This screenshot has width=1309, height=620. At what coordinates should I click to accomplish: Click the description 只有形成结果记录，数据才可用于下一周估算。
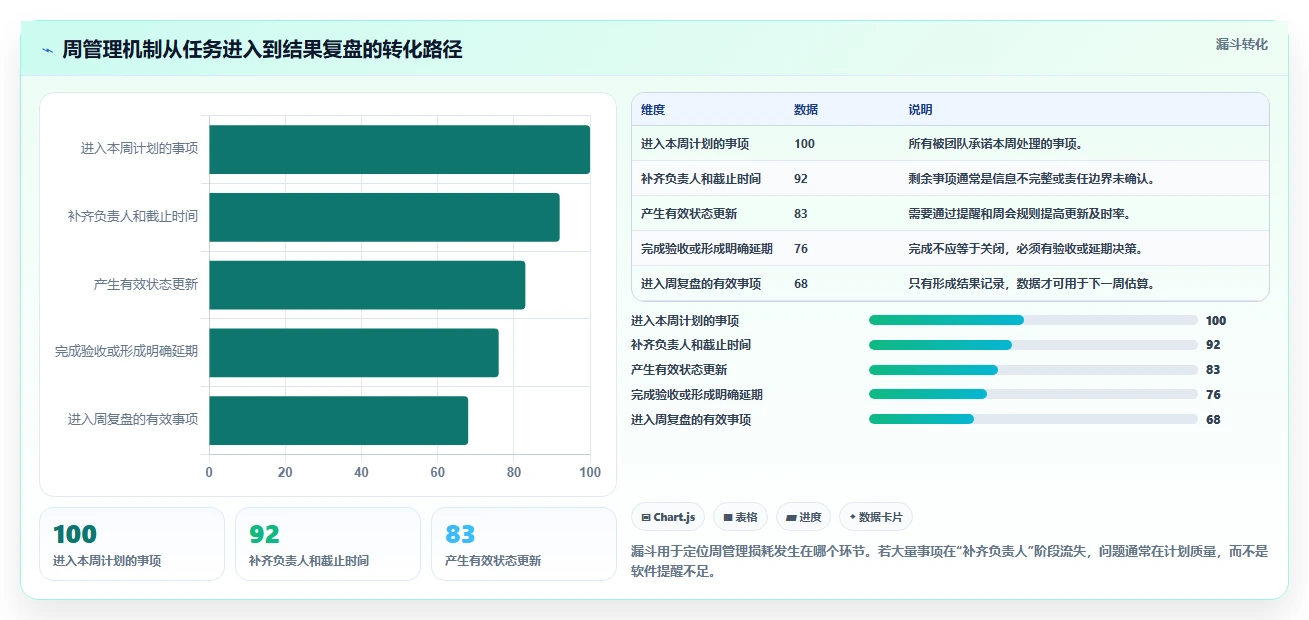pyautogui.click(x=1032, y=284)
